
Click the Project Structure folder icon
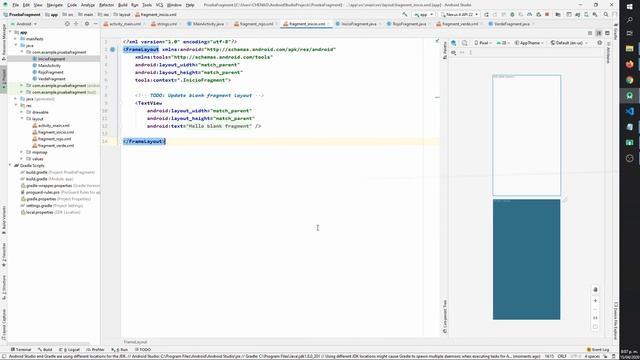click(558, 14)
